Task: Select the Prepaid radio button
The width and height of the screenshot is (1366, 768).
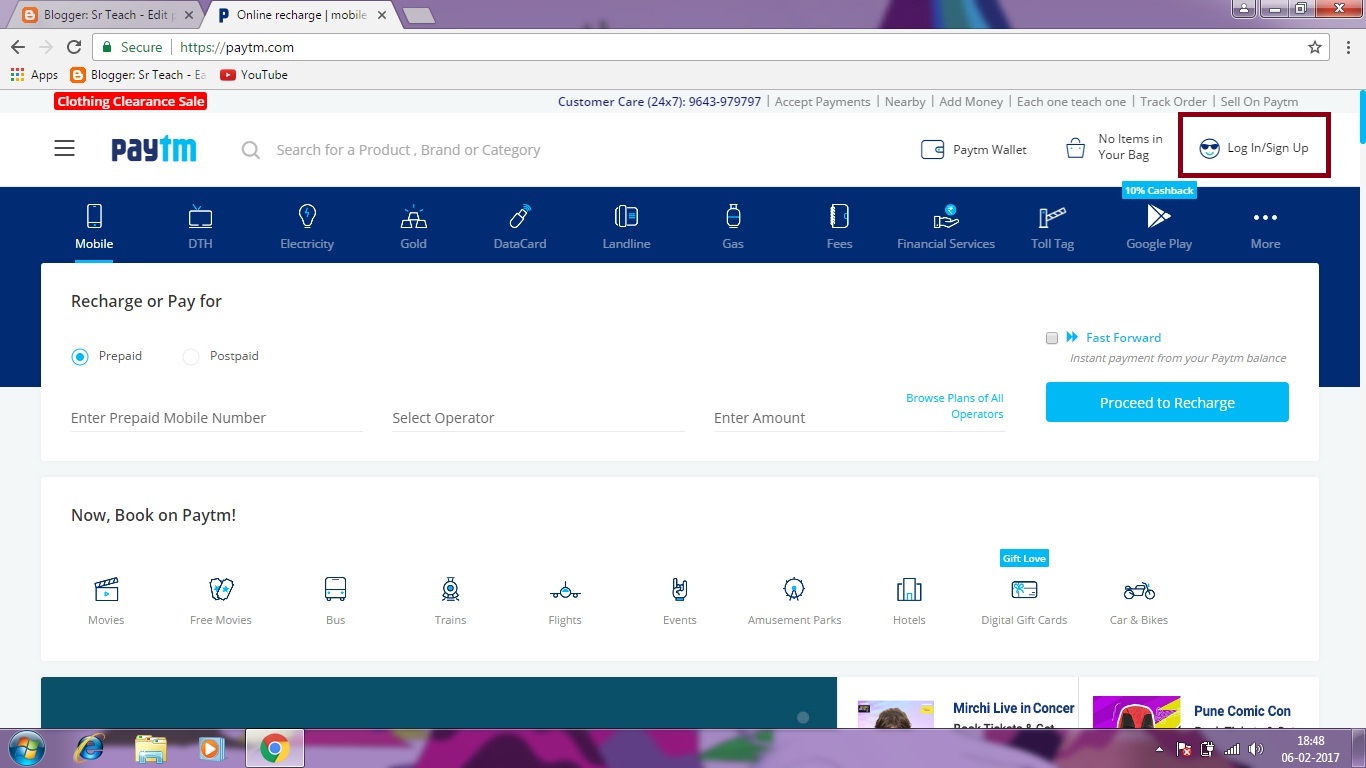Action: (x=80, y=356)
